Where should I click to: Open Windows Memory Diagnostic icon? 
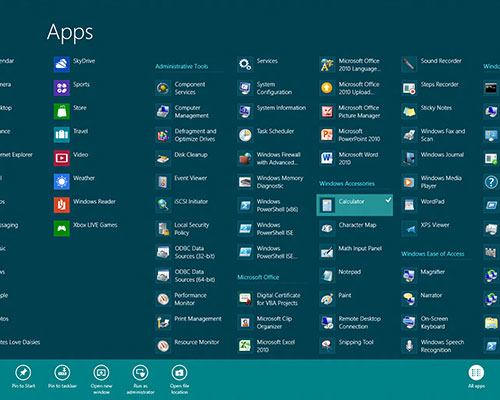coord(245,182)
